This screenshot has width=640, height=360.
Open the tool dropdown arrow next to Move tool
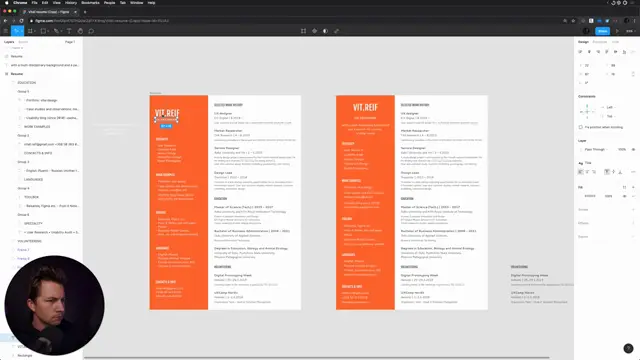tap(21, 31)
